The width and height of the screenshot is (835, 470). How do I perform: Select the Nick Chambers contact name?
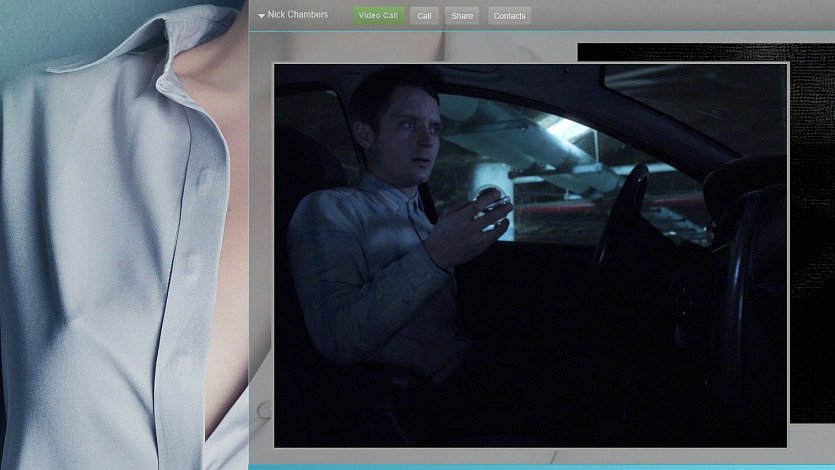point(297,15)
